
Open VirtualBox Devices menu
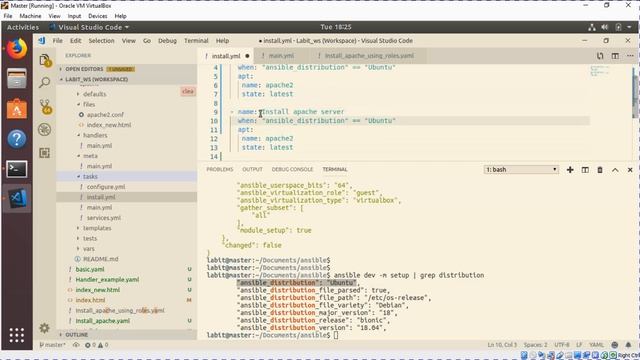(98, 16)
